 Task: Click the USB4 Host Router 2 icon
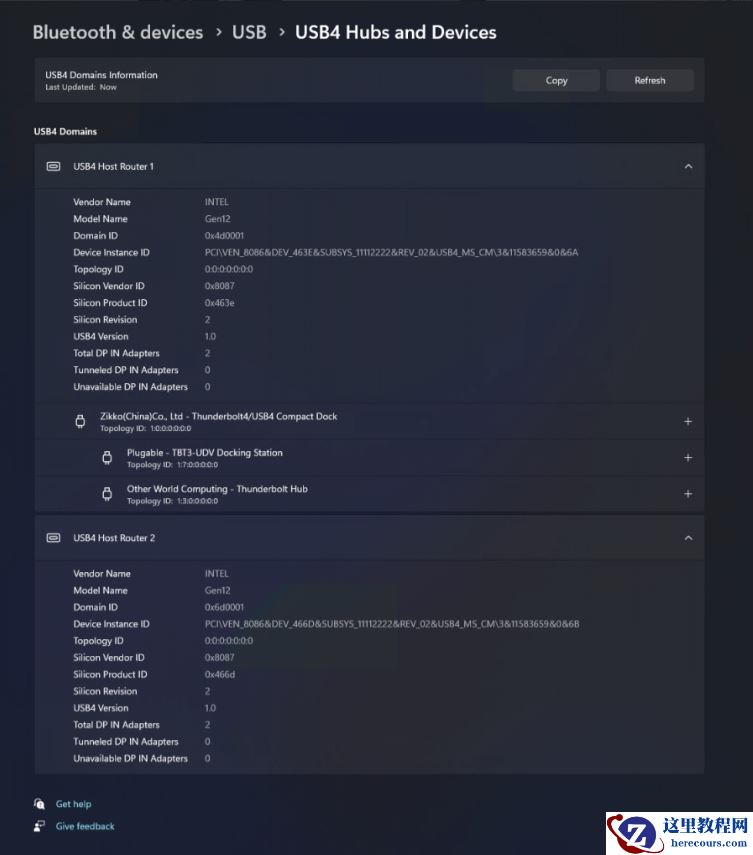53,538
